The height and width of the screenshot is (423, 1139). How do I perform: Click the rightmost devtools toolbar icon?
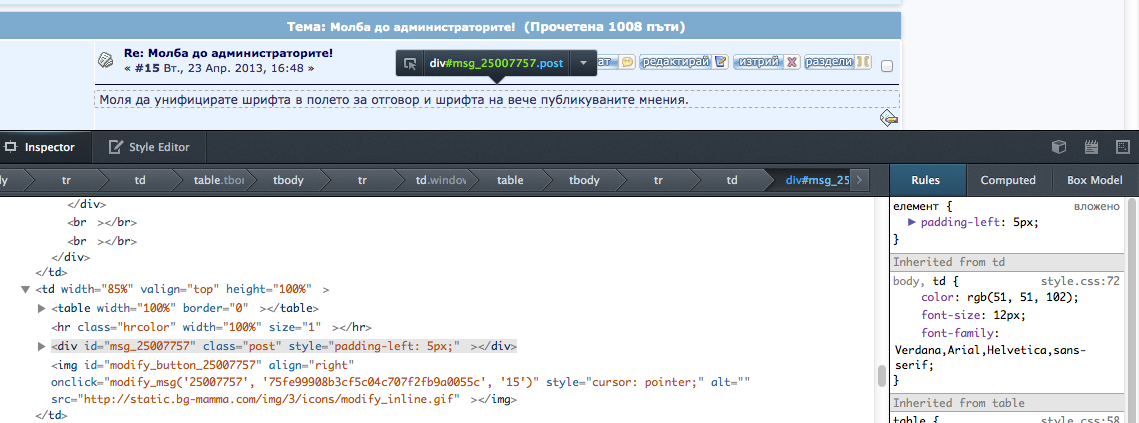tap(1122, 147)
